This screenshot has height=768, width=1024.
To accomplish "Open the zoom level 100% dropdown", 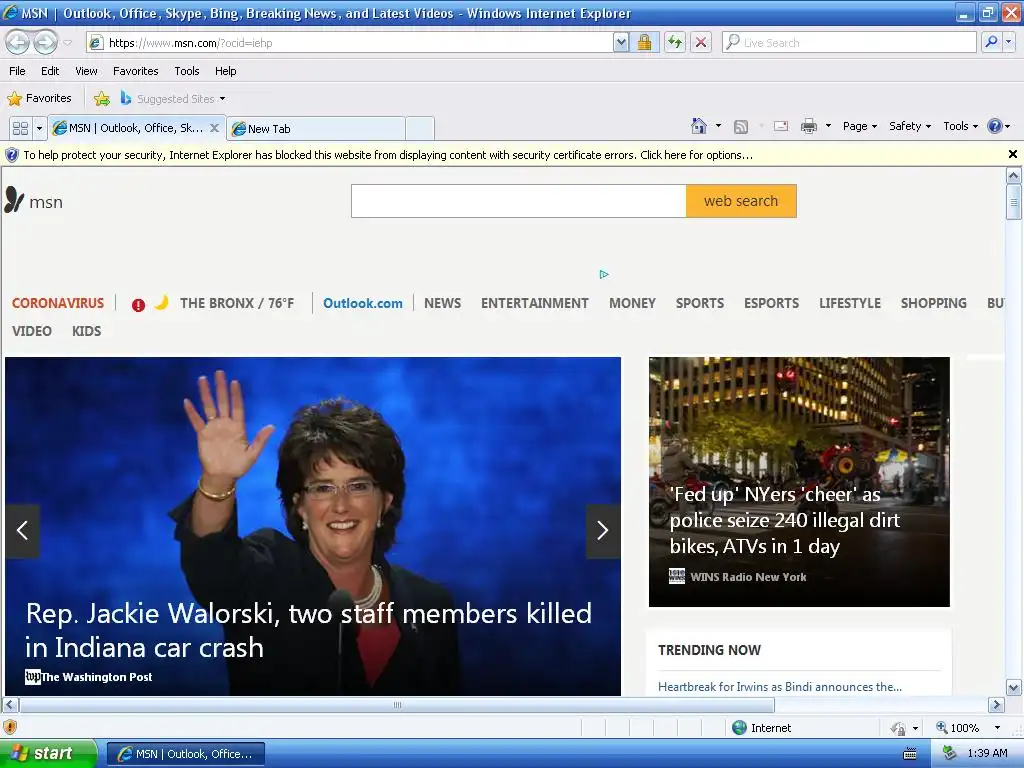I will 997,728.
